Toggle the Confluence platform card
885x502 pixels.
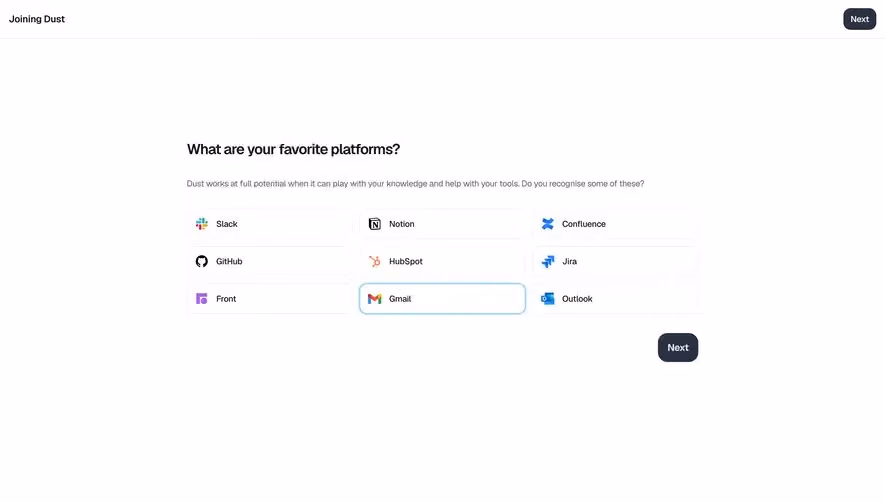pyautogui.click(x=615, y=224)
